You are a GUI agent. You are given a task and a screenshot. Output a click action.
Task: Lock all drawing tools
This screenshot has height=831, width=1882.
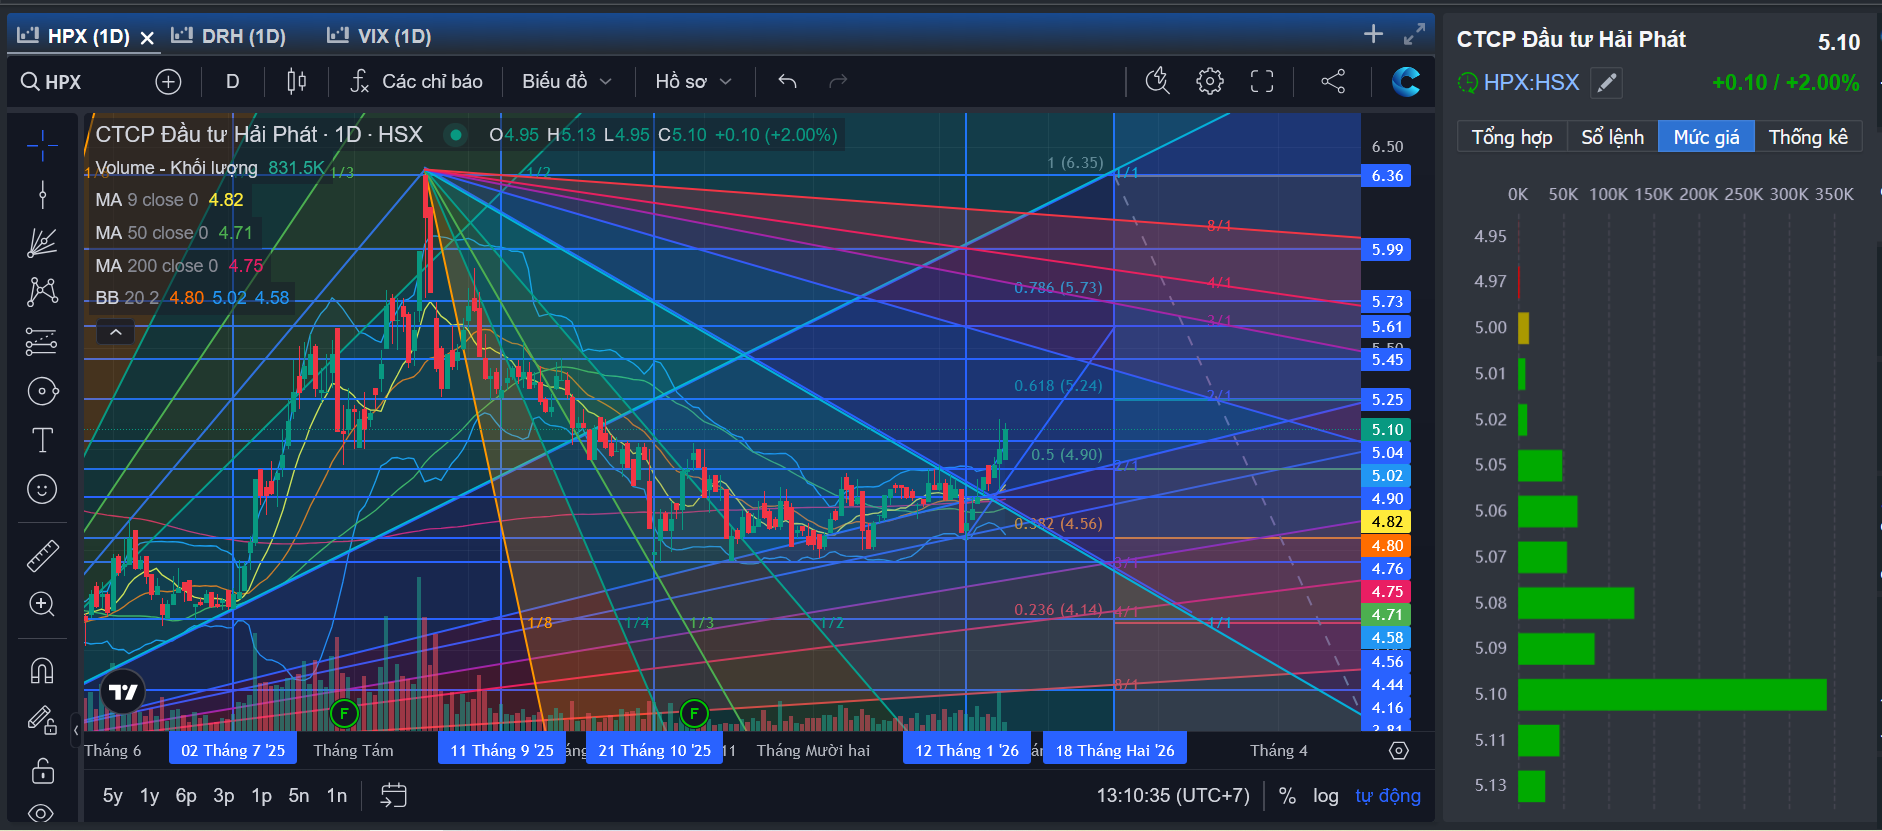click(42, 770)
